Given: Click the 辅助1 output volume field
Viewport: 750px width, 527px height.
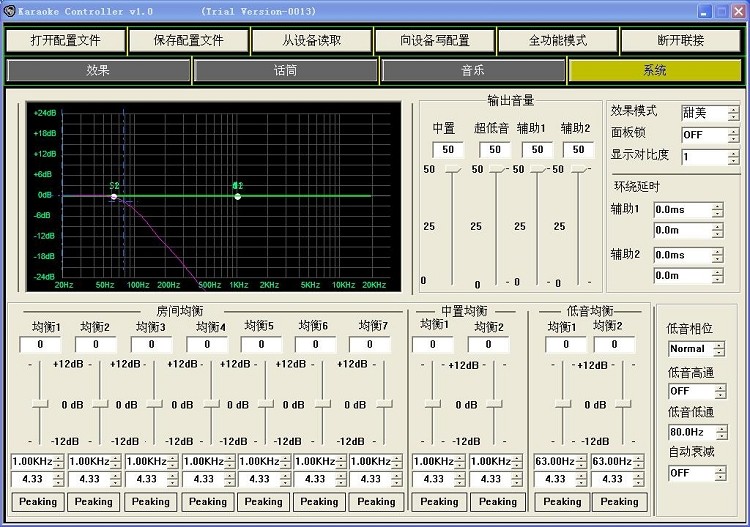Looking at the screenshot, I should pyautogui.click(x=537, y=150).
